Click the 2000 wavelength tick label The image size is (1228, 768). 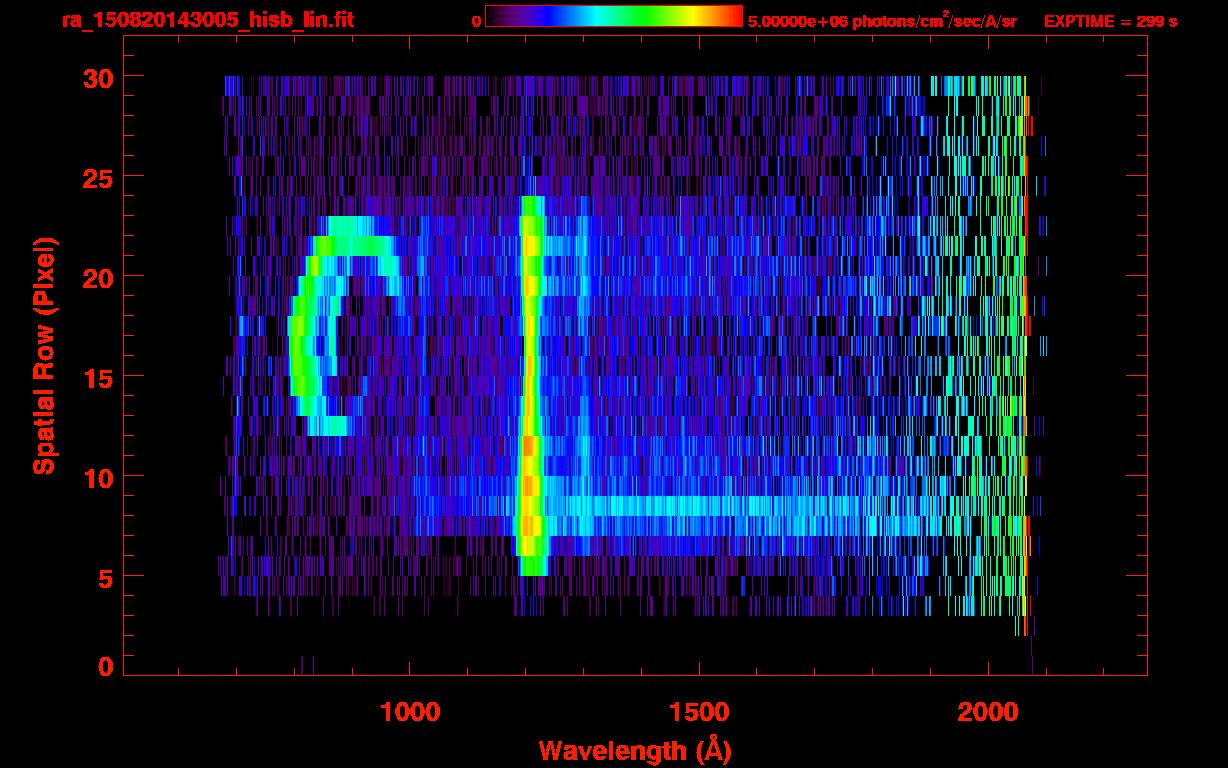[x=988, y=711]
